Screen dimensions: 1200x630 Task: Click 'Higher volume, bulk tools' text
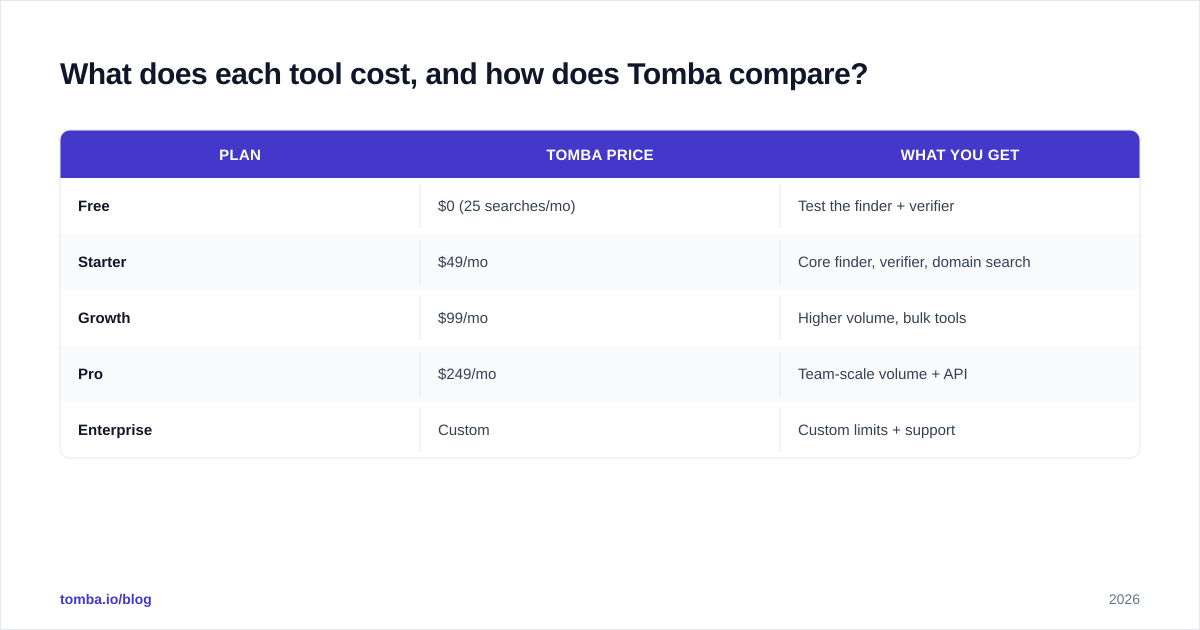882,318
